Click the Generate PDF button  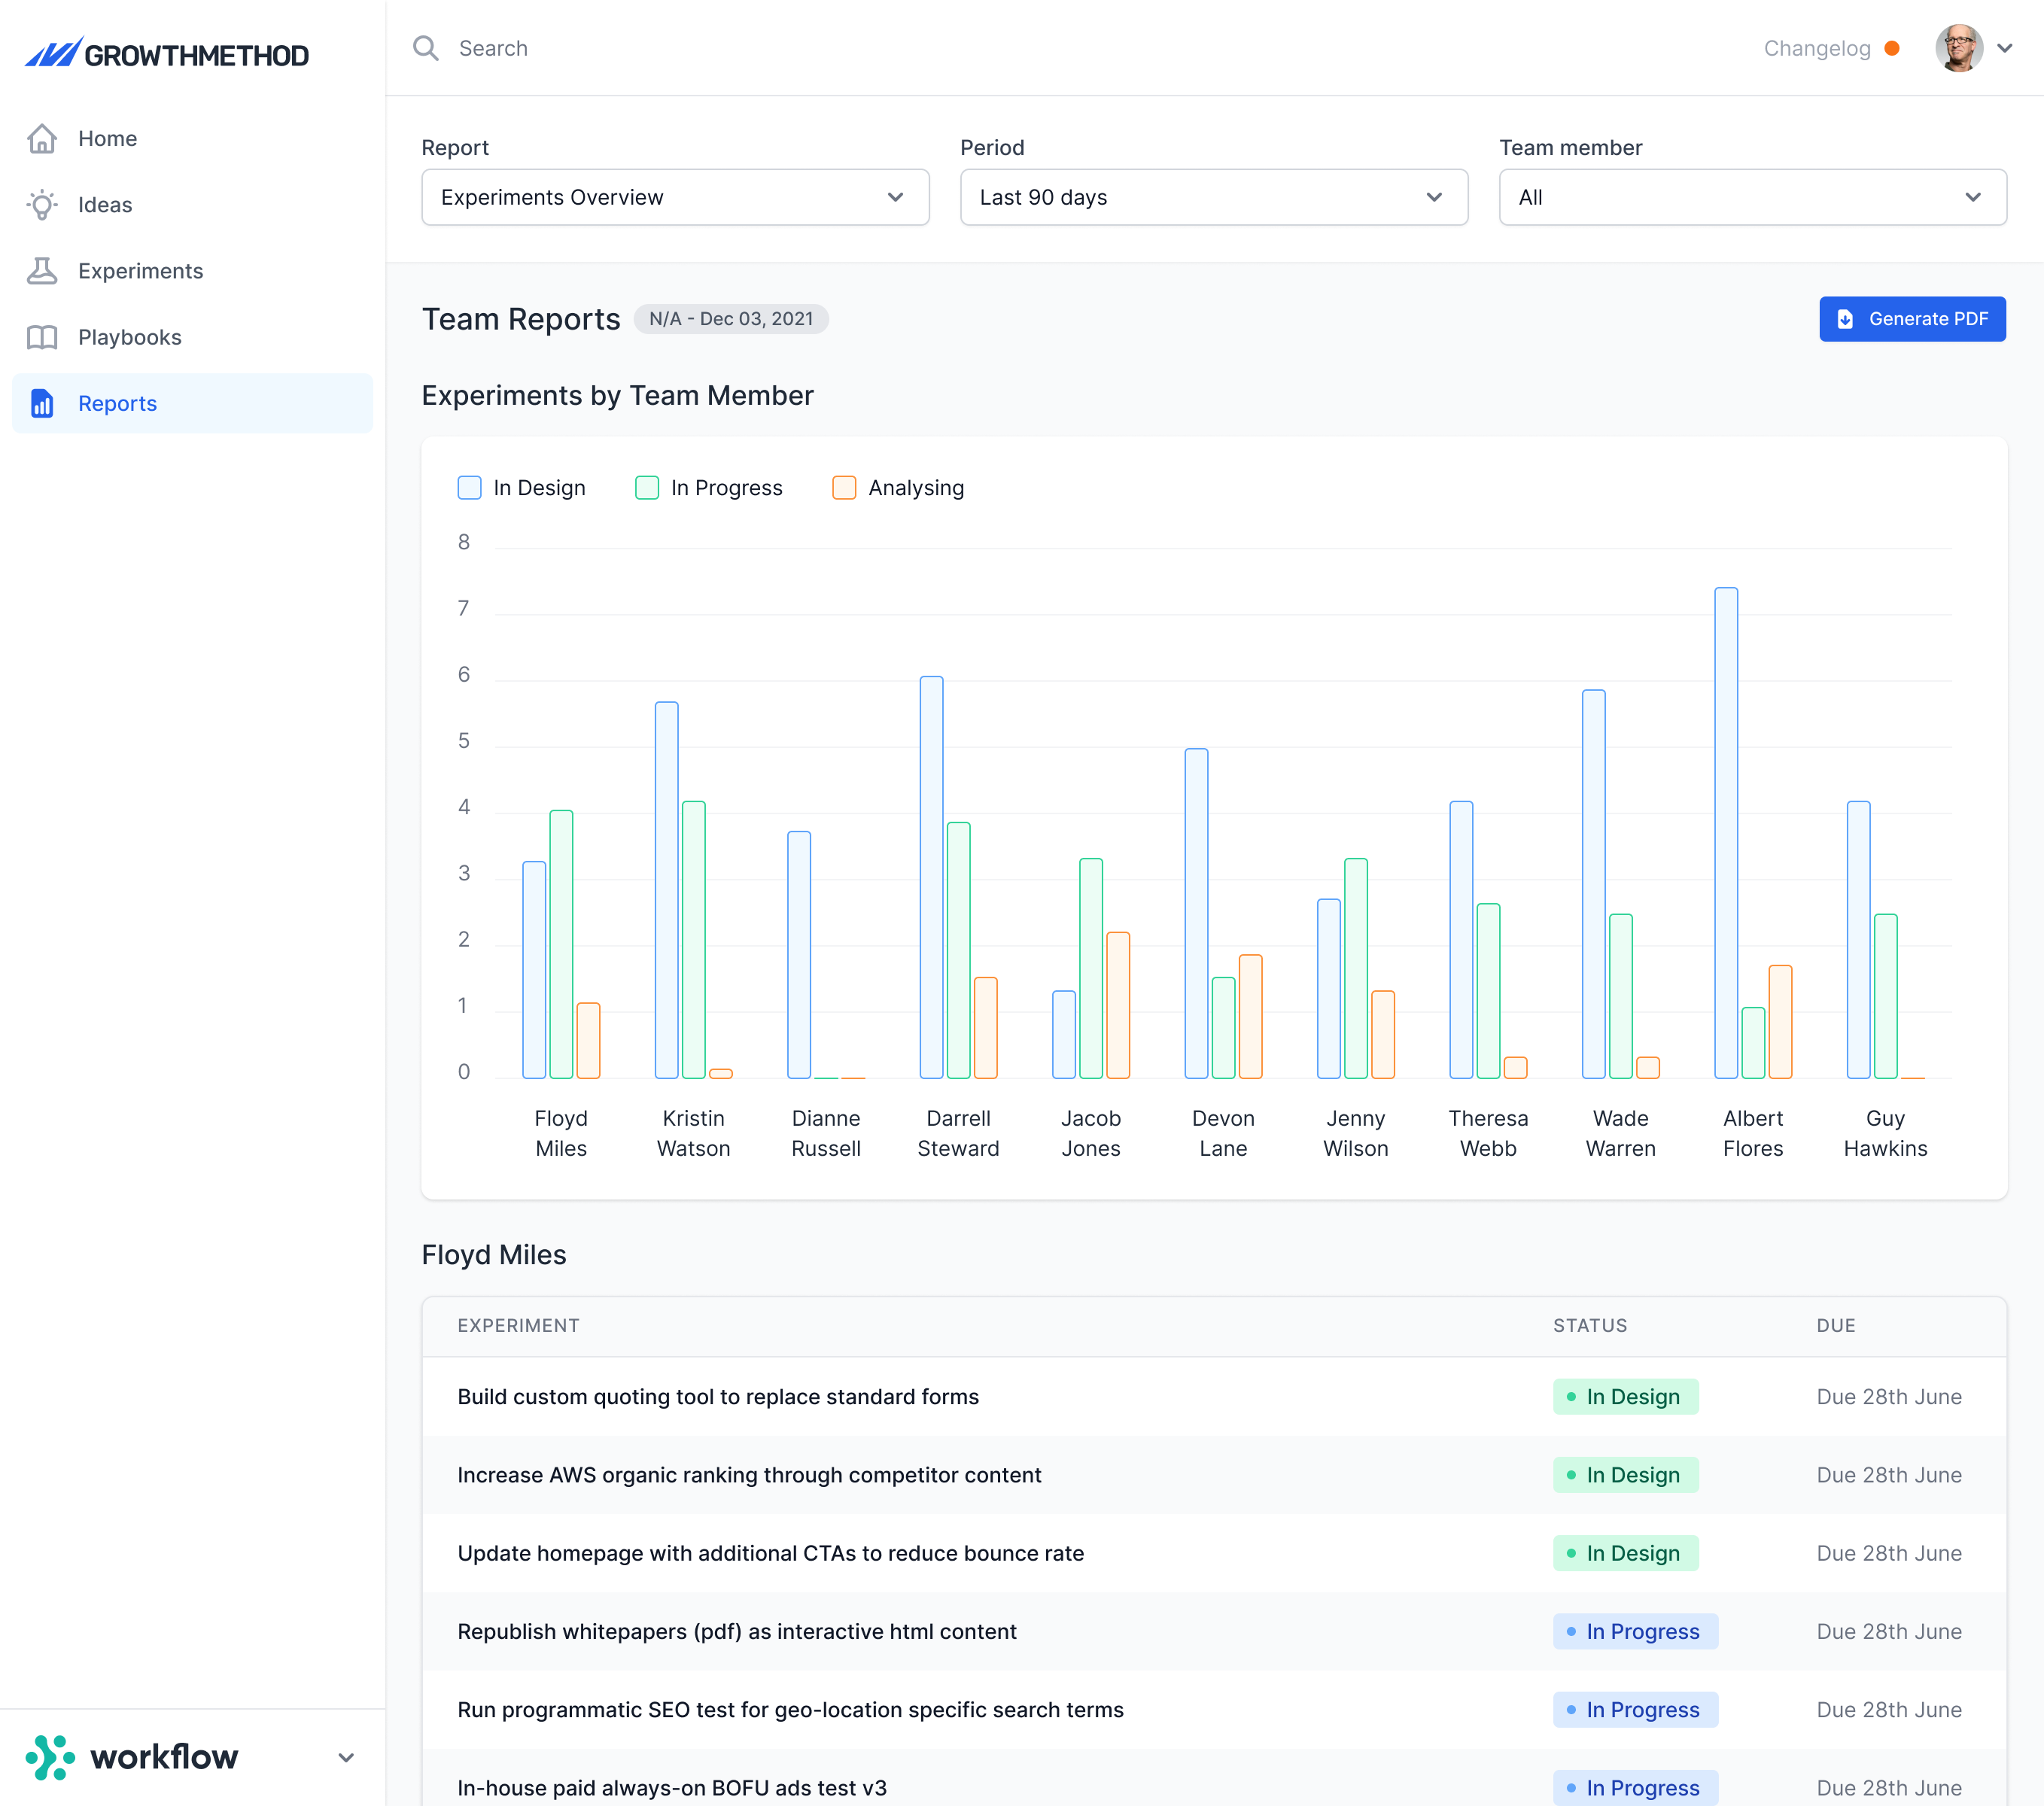pos(1912,319)
